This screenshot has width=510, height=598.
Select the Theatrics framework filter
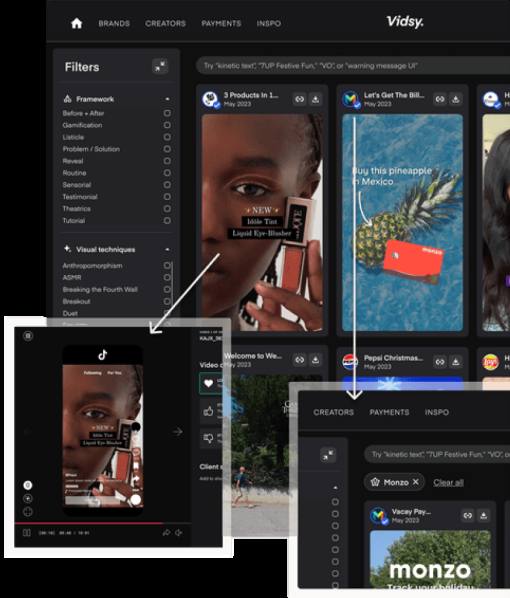[x=167, y=209]
